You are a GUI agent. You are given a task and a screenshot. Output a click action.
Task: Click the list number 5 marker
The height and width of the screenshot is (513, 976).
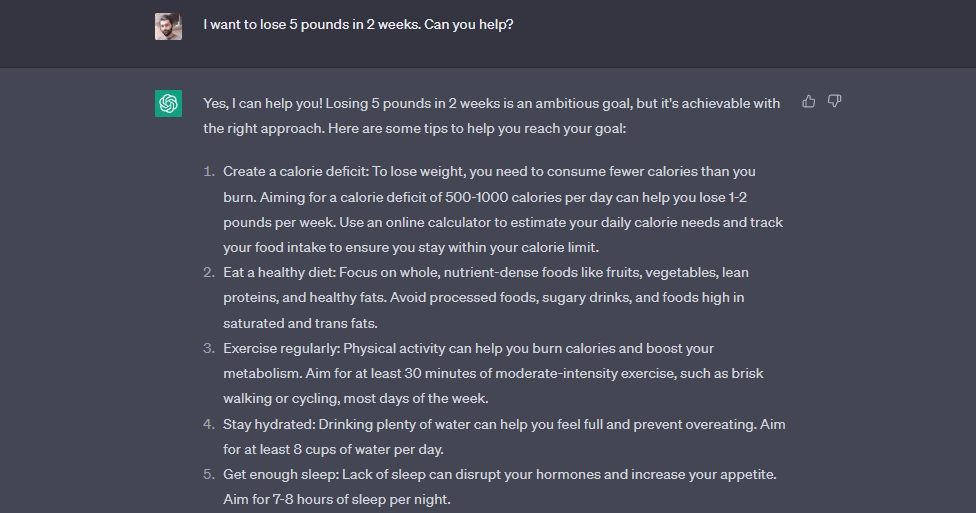point(209,474)
